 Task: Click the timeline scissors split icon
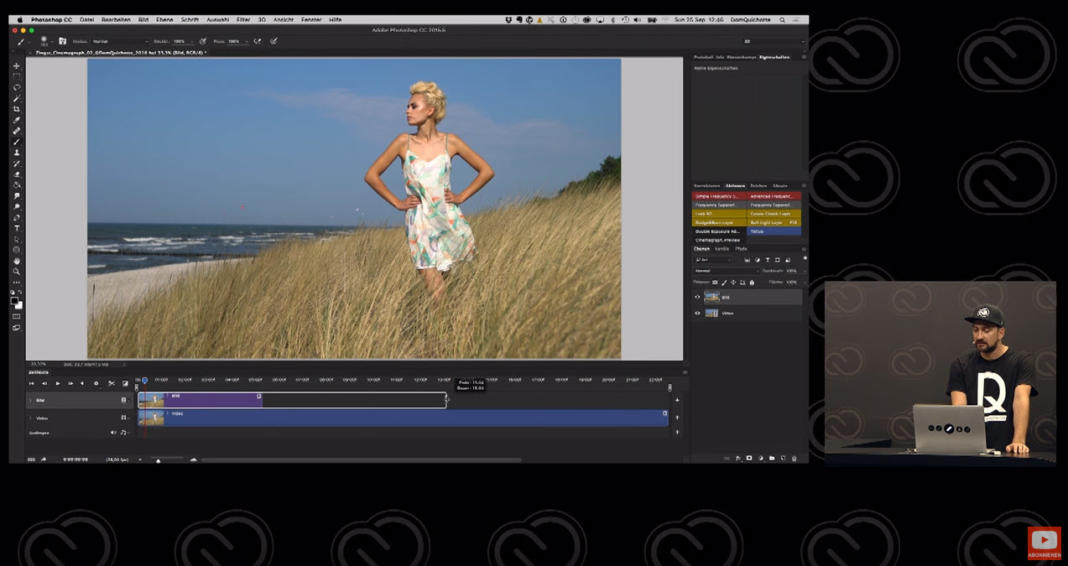coord(111,383)
